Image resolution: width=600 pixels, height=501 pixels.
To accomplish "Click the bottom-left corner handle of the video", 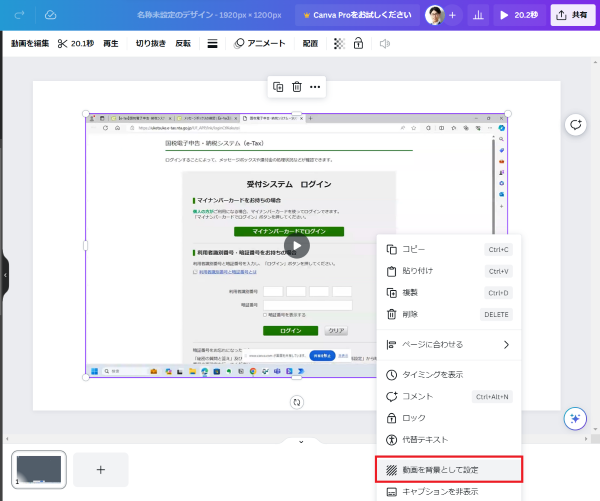I will [x=86, y=377].
